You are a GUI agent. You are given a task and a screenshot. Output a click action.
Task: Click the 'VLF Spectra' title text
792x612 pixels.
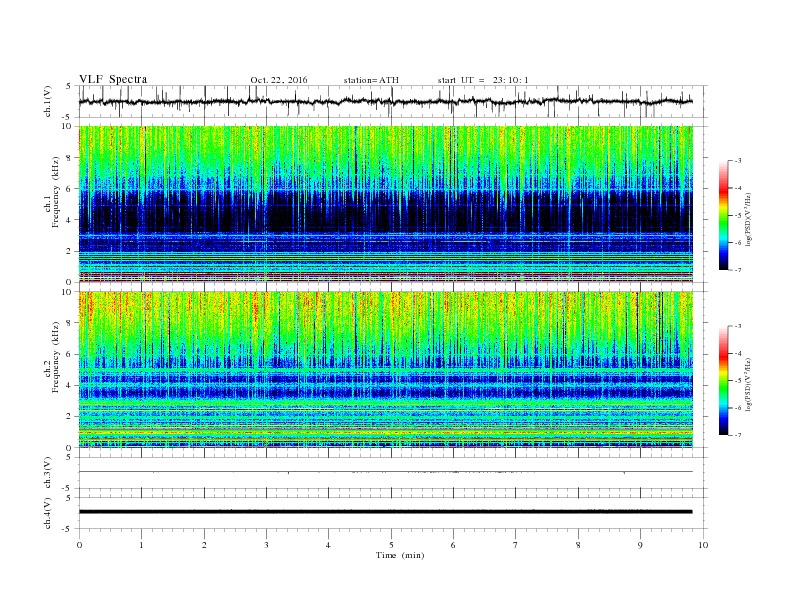coord(113,79)
